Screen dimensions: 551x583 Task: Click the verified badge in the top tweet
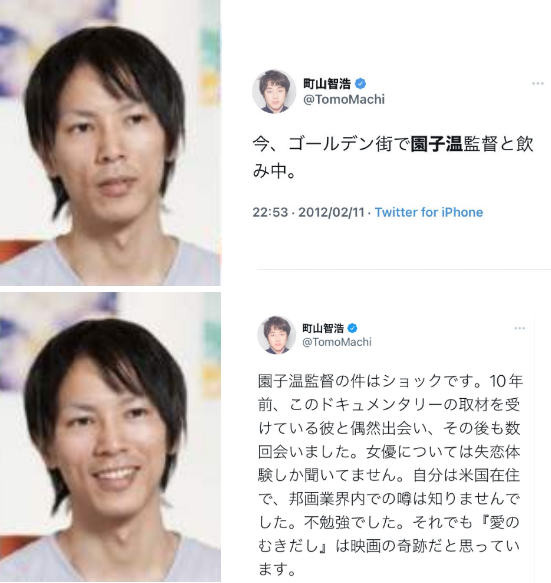(360, 84)
